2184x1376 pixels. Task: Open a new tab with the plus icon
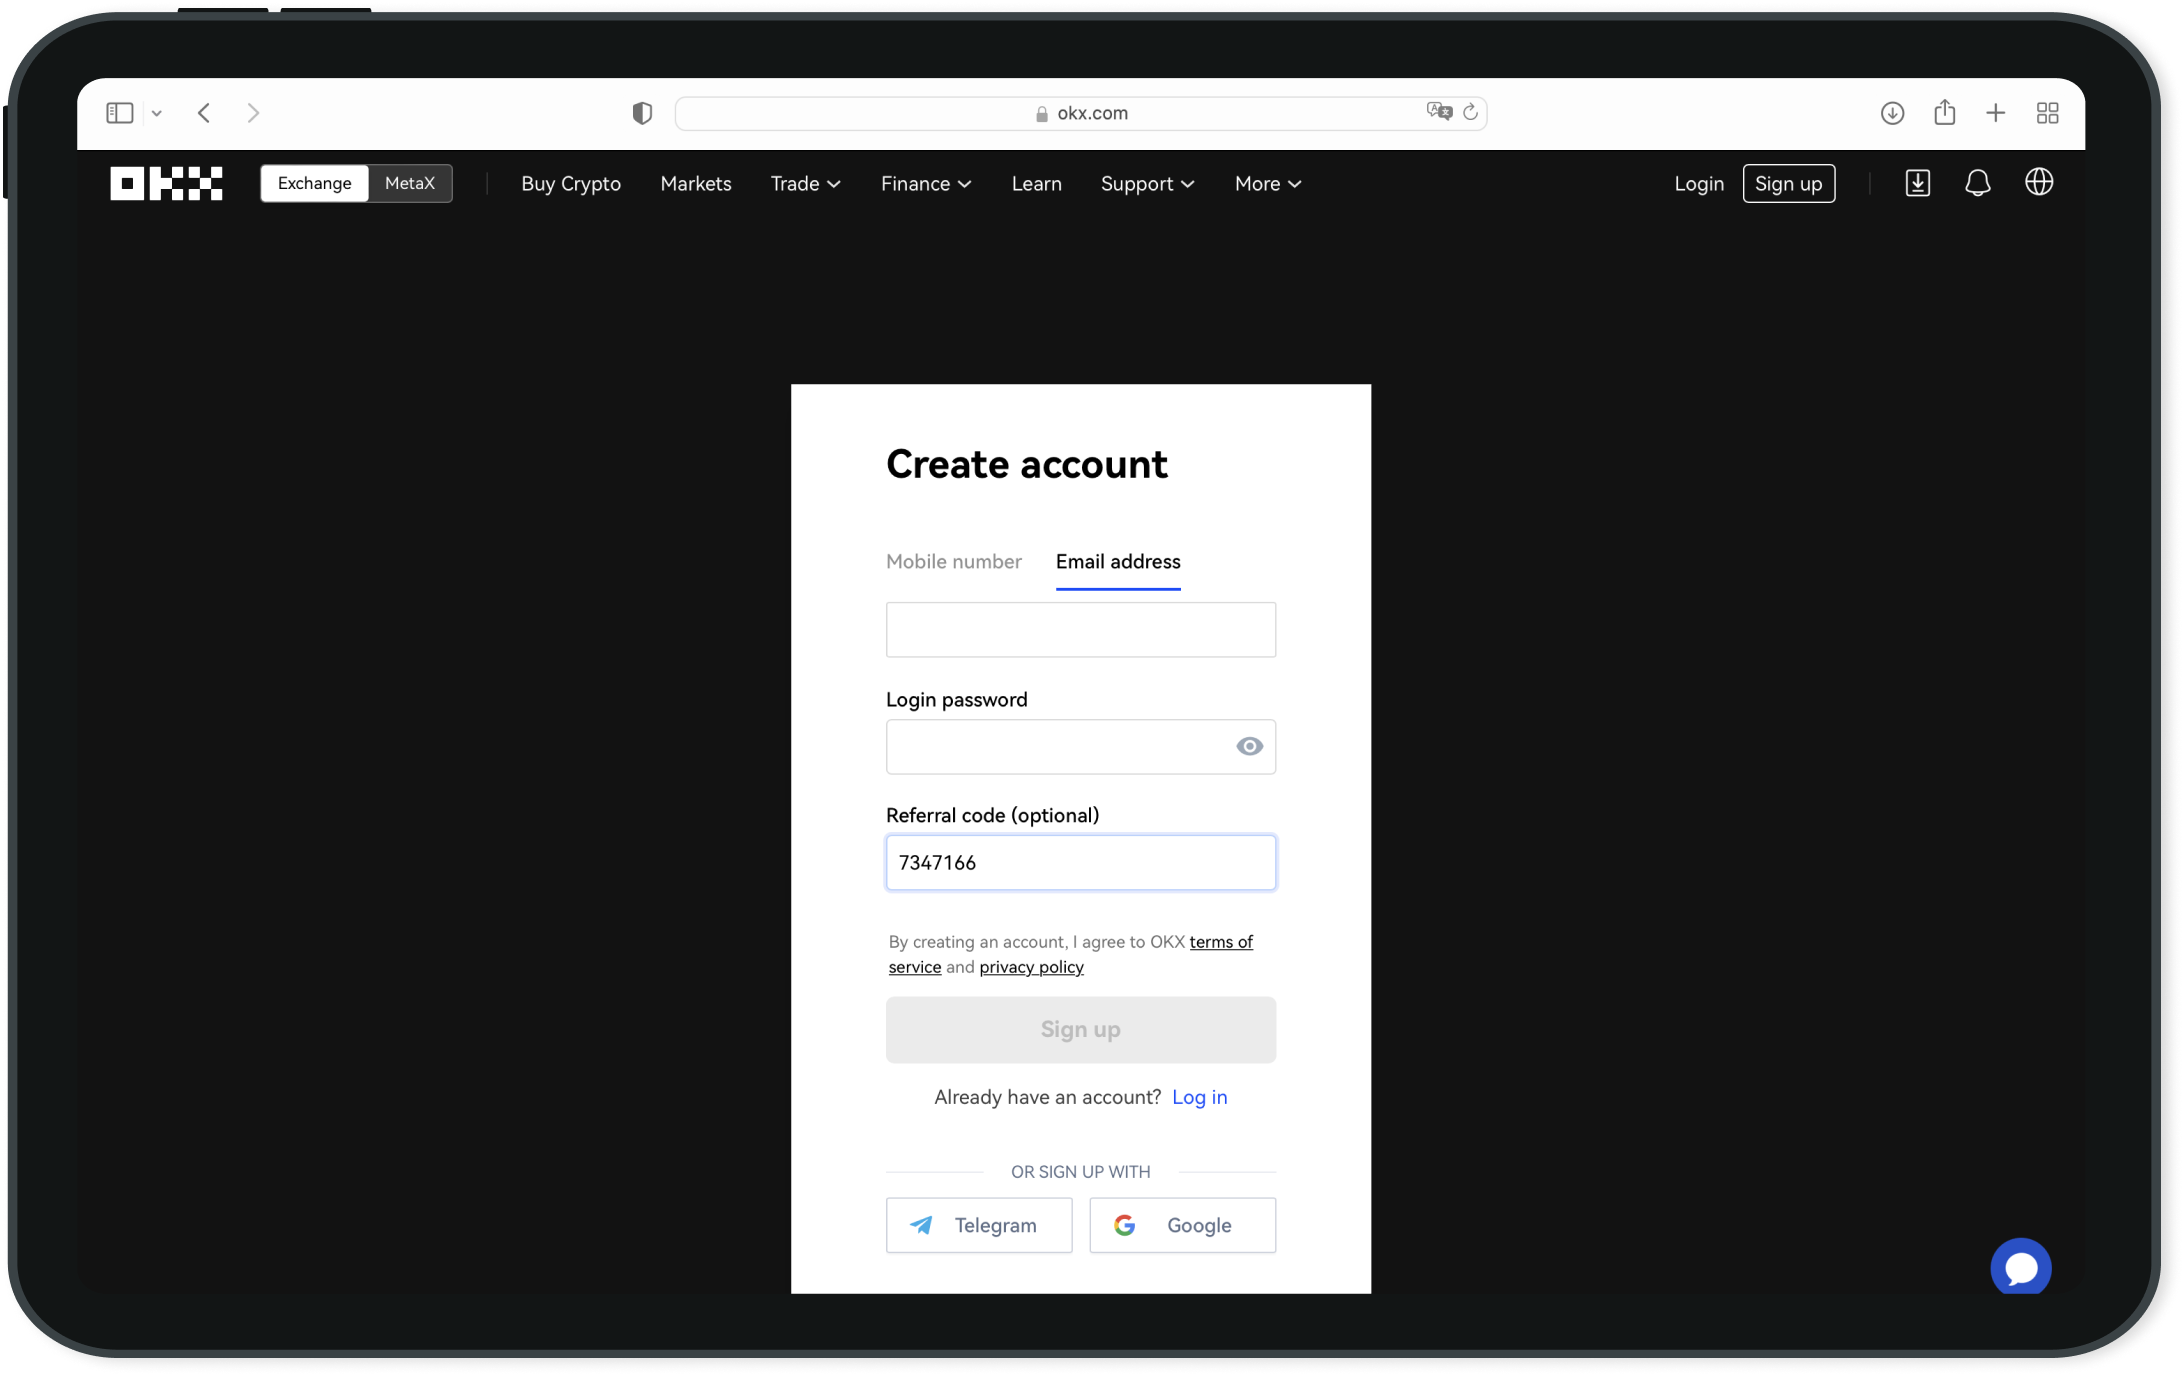click(x=1996, y=113)
